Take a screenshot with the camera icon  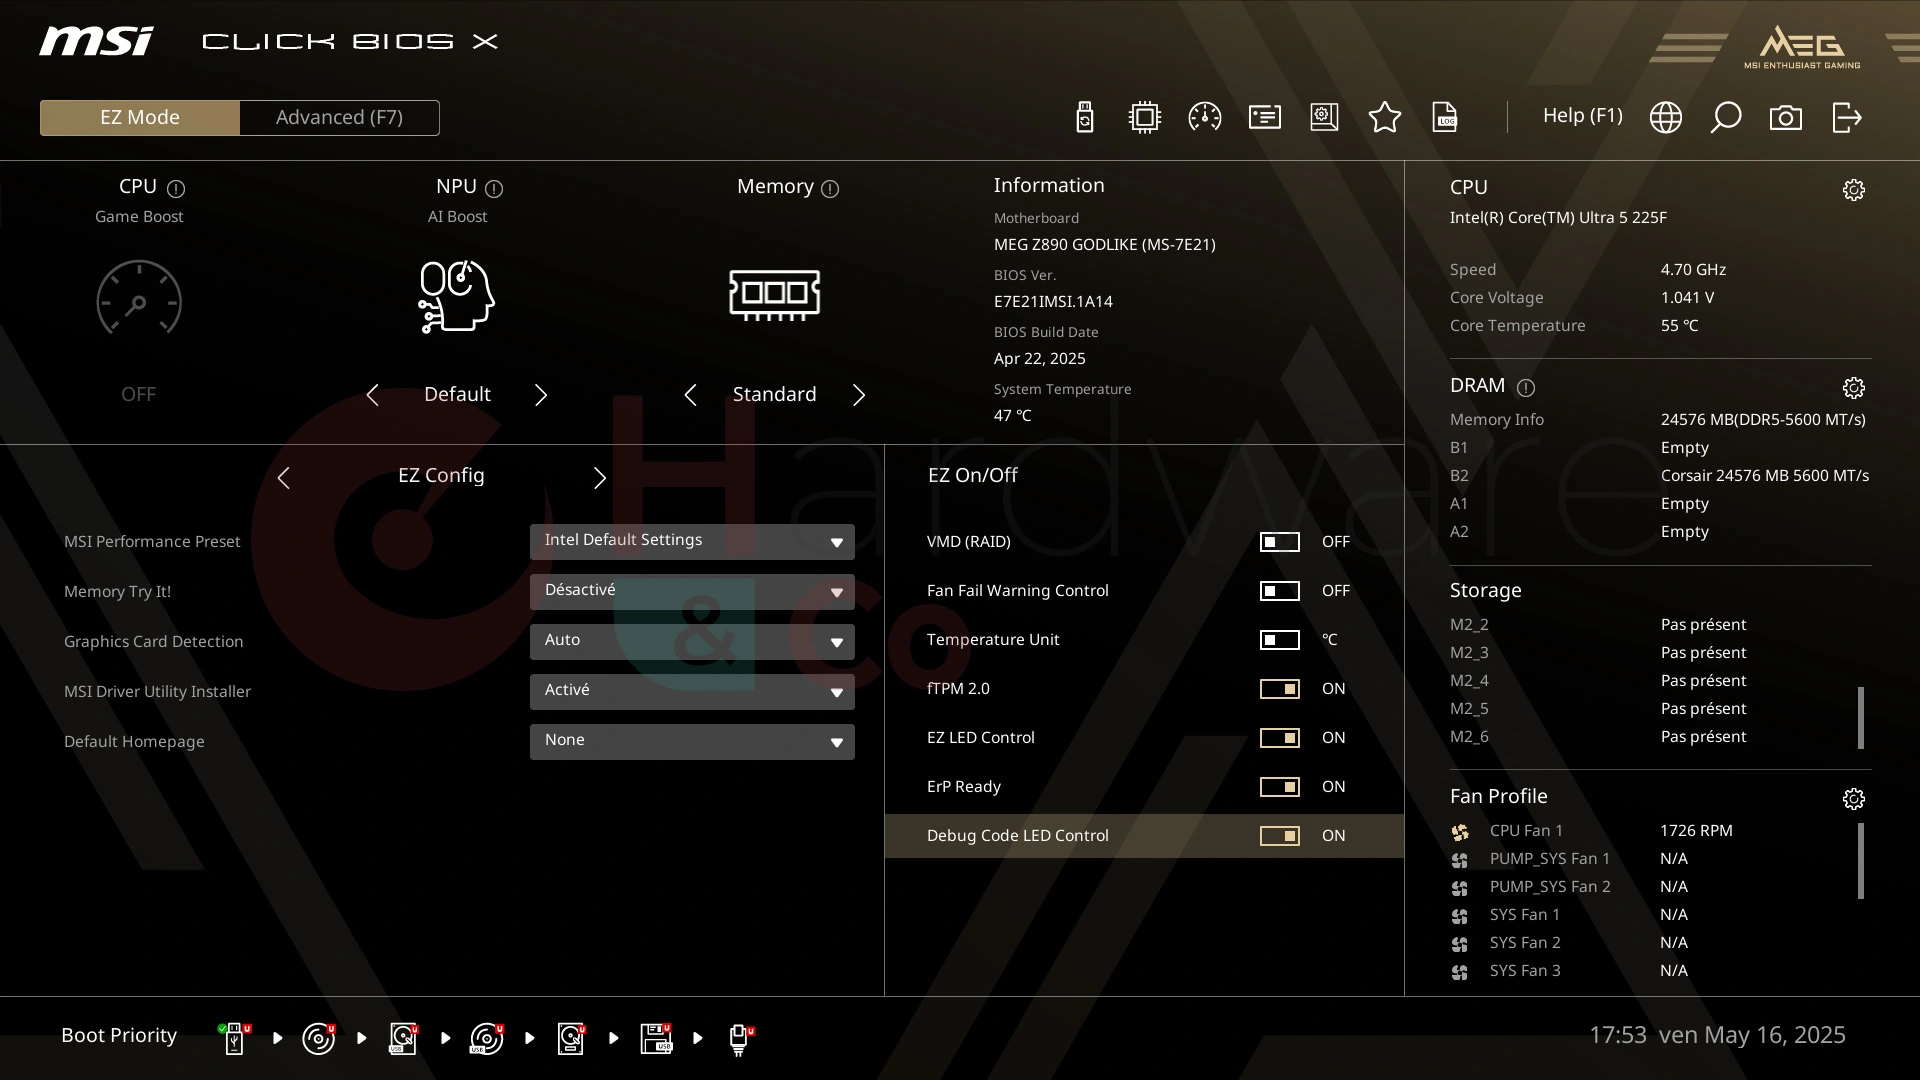pos(1786,118)
